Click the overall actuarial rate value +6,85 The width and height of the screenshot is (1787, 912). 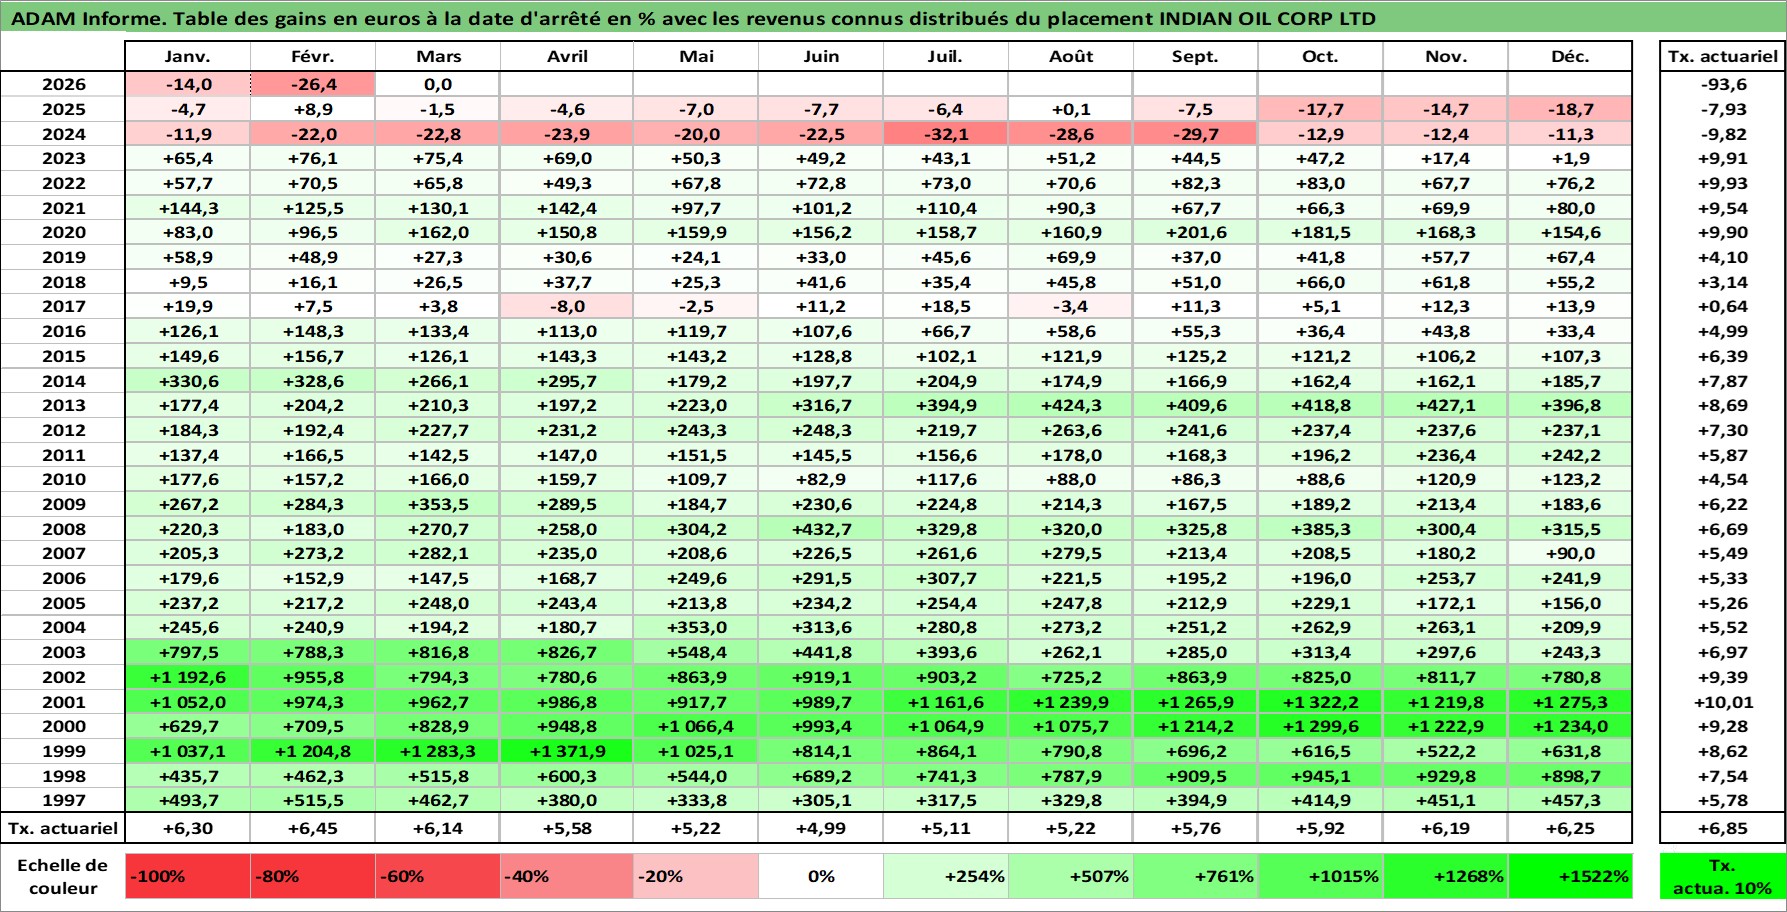[1722, 828]
